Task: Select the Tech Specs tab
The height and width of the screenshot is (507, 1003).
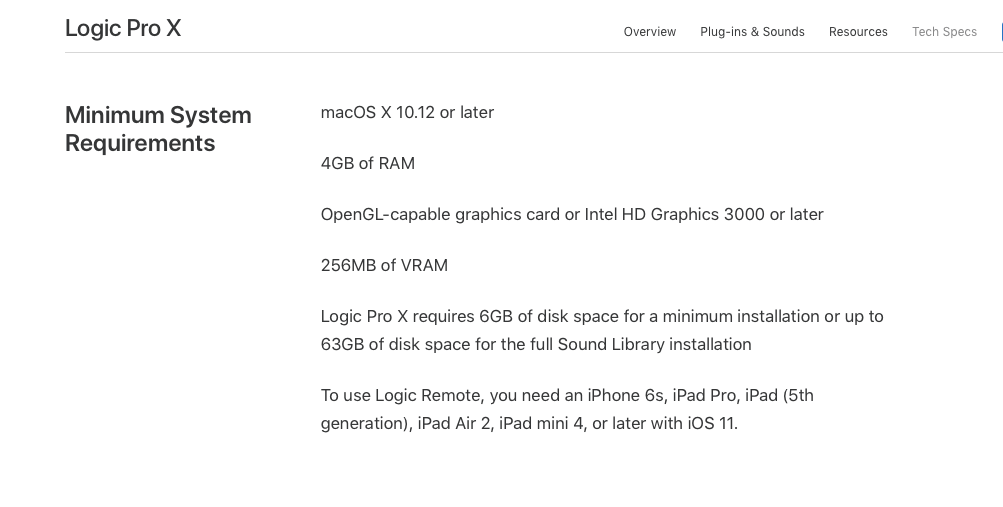Action: [944, 32]
